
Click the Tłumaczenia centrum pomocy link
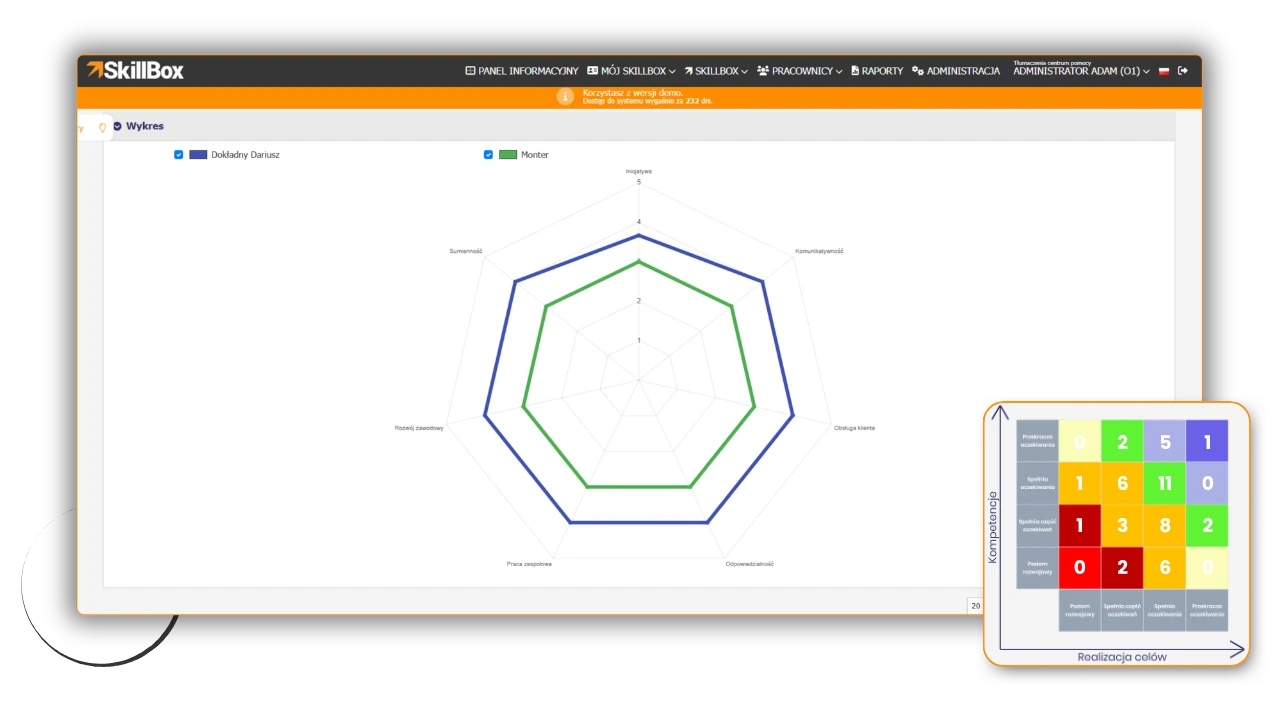[x=1054, y=62]
